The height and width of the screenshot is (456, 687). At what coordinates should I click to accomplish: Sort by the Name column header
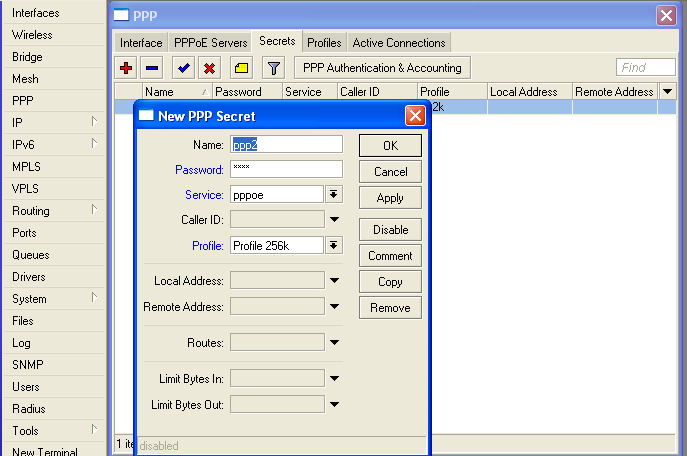click(x=177, y=92)
